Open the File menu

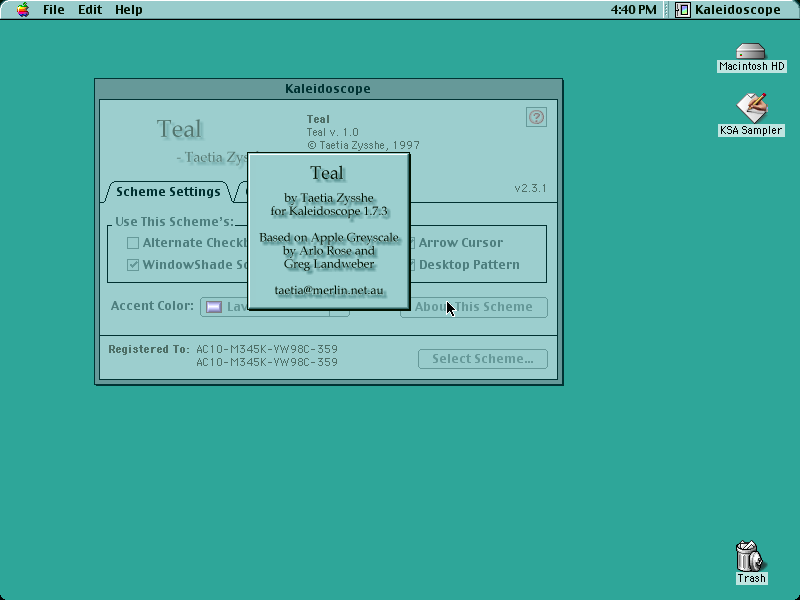point(54,10)
